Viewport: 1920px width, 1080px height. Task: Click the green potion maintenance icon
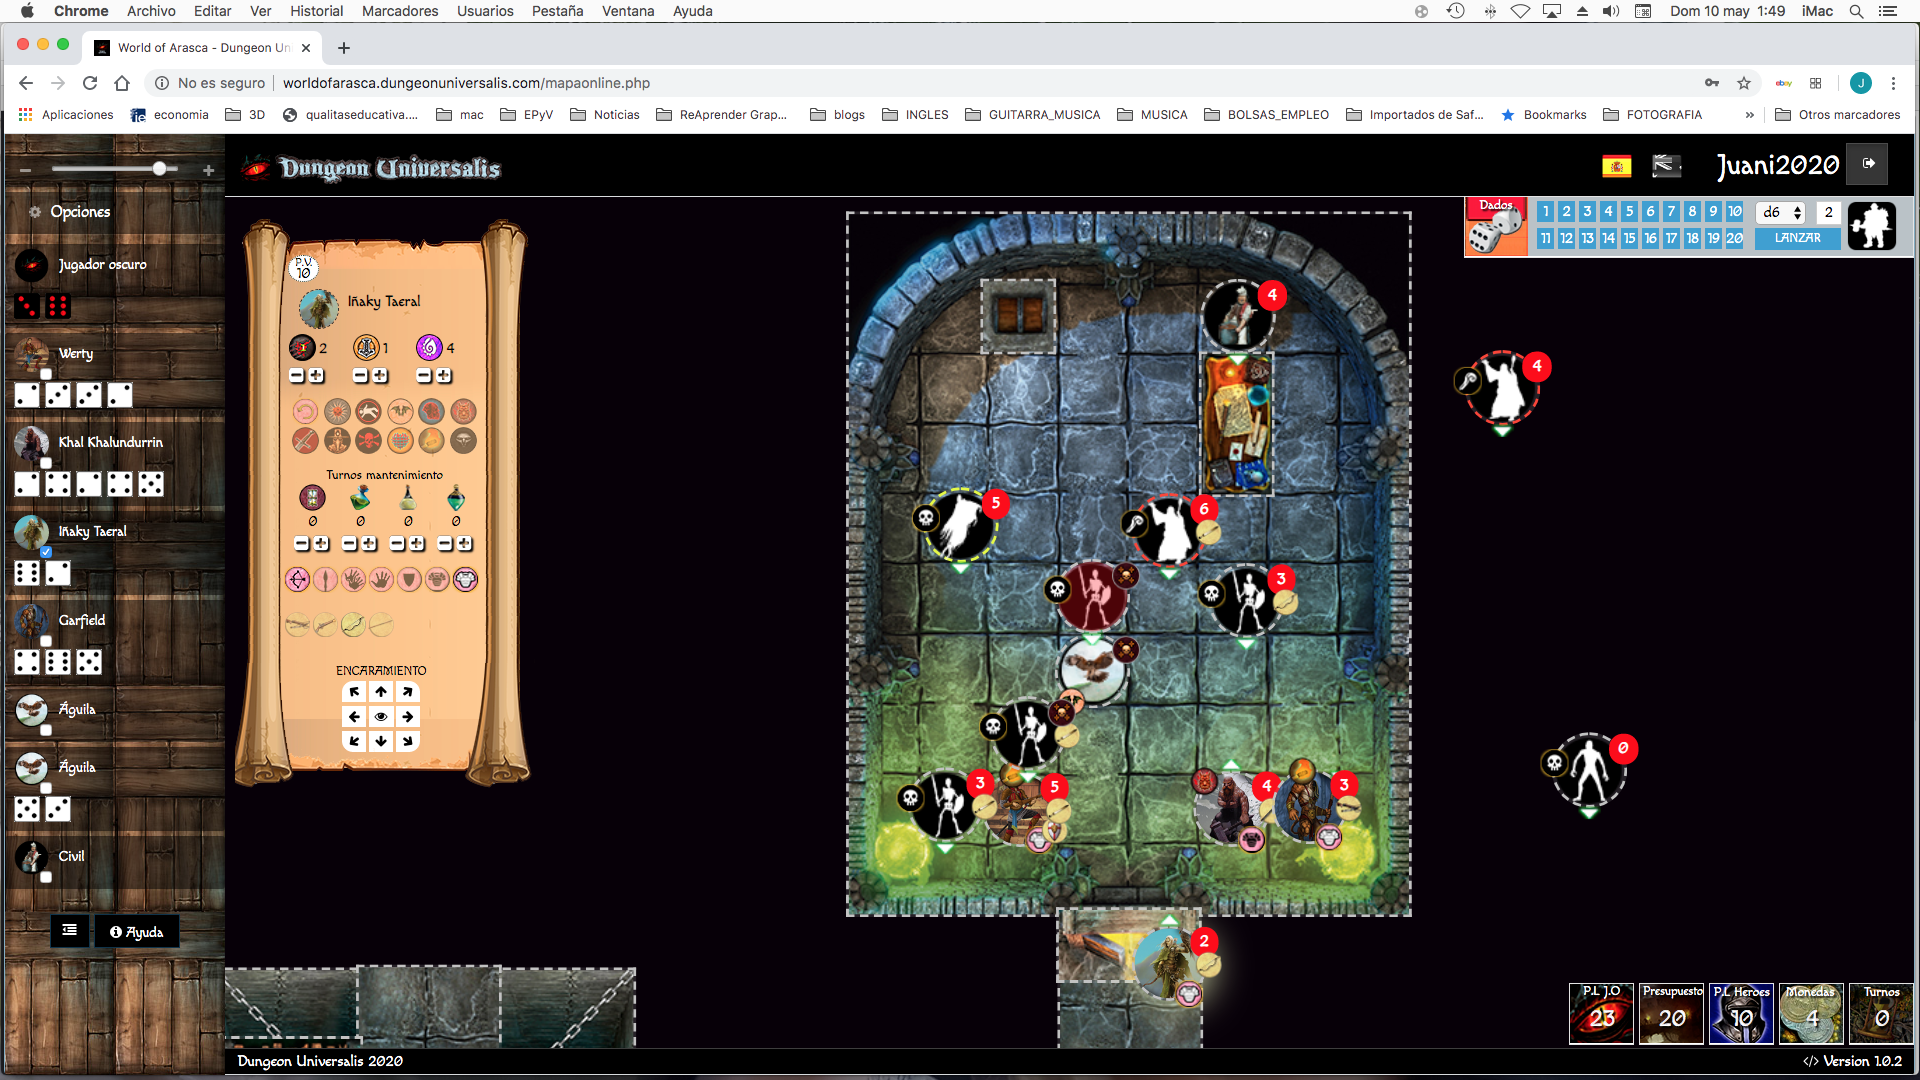point(360,497)
